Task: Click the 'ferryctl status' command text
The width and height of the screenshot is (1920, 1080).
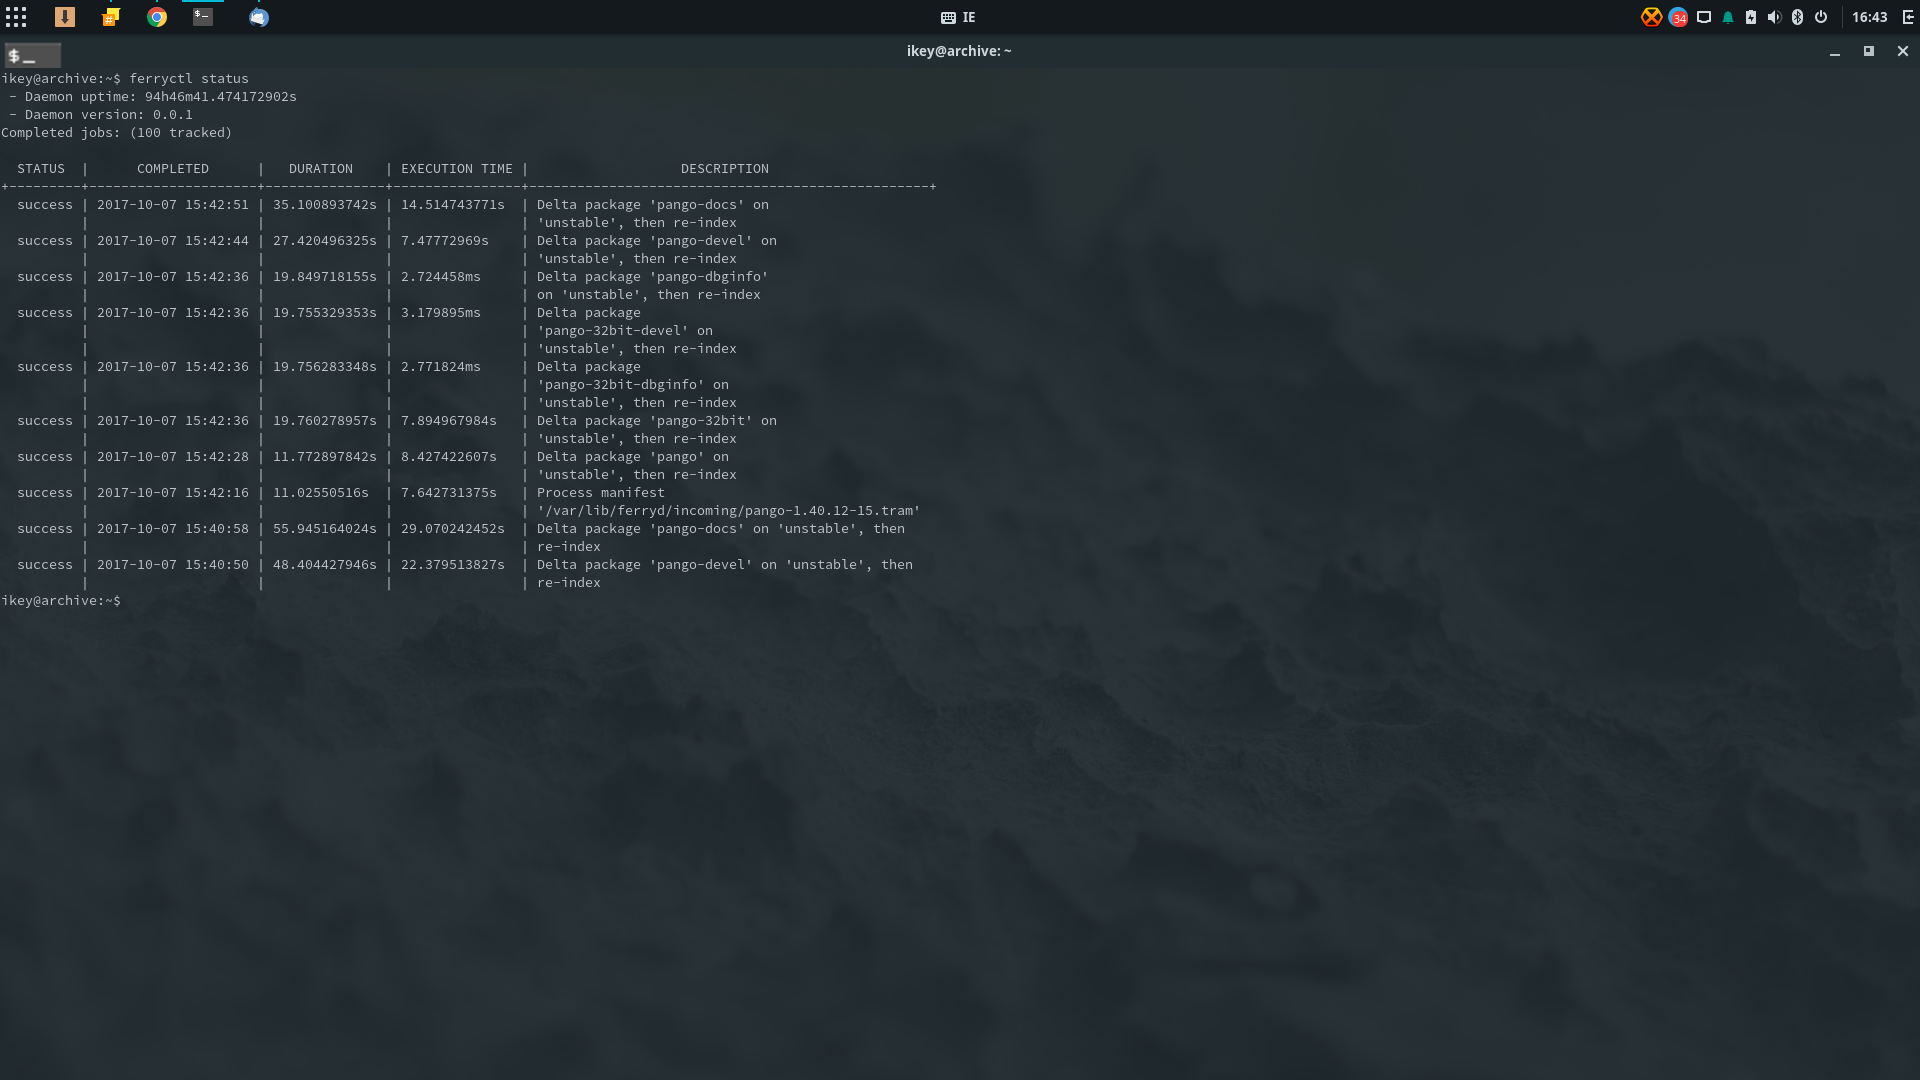Action: point(189,78)
